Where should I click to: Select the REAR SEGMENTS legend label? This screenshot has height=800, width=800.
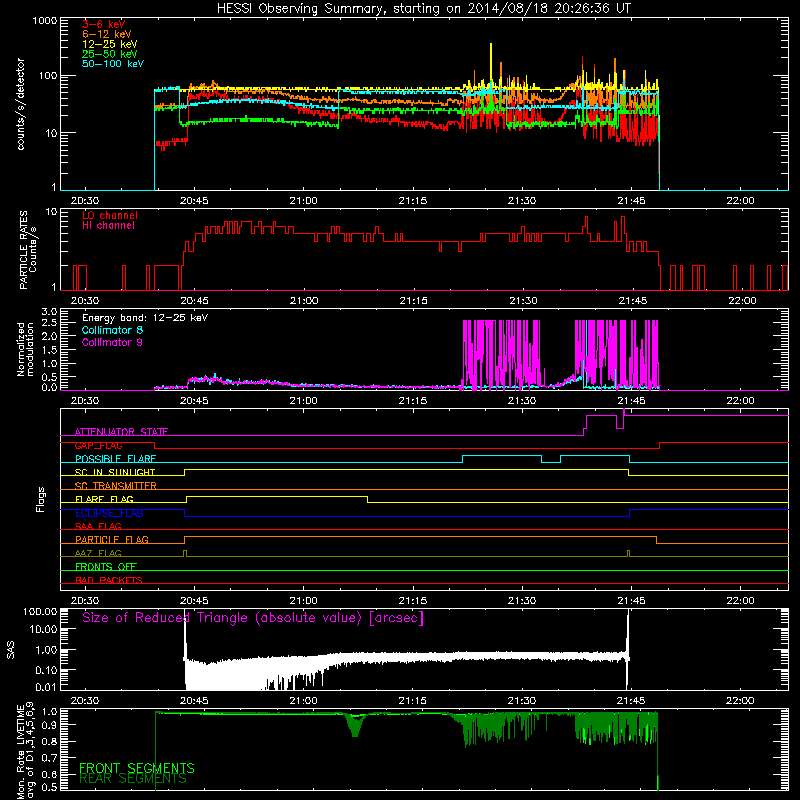(x=133, y=779)
